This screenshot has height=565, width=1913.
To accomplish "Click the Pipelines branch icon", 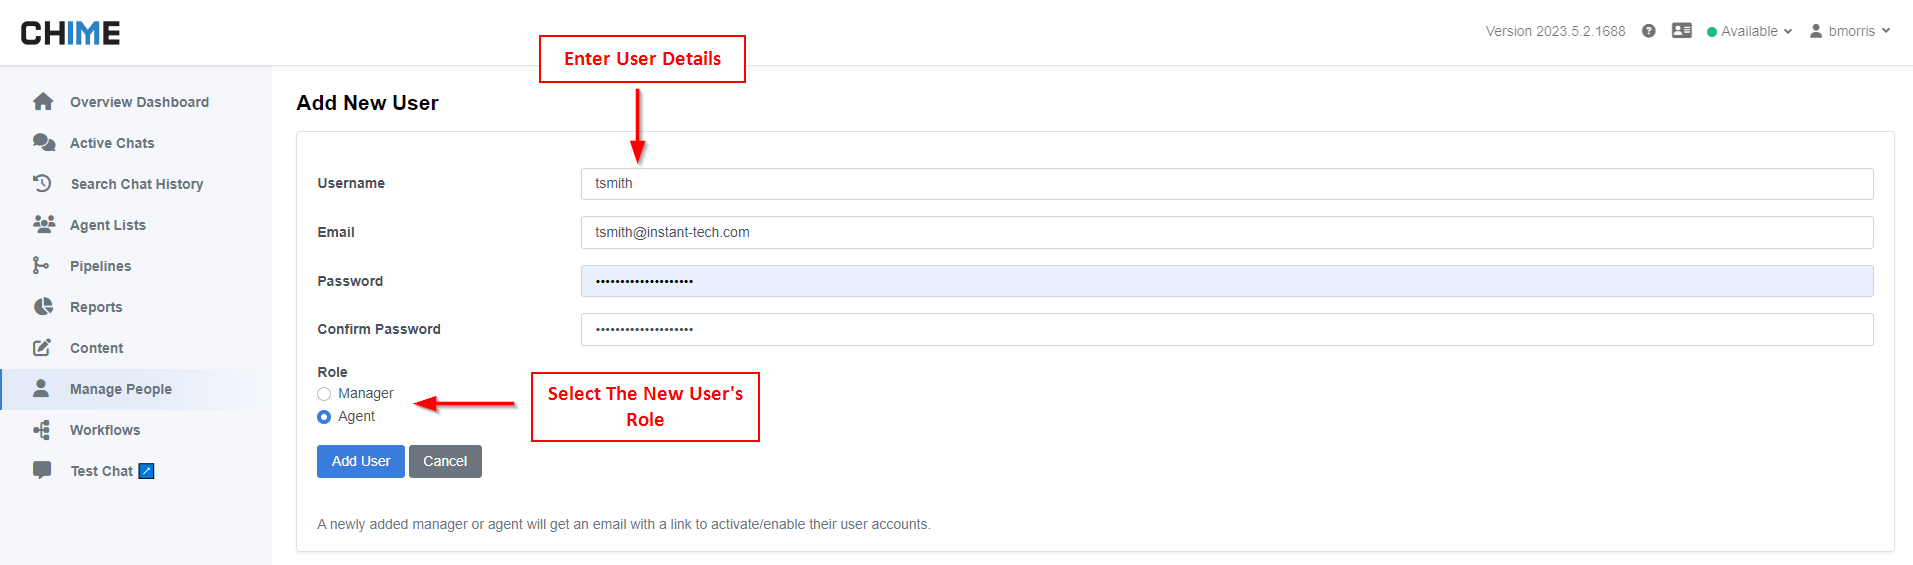I will (40, 265).
